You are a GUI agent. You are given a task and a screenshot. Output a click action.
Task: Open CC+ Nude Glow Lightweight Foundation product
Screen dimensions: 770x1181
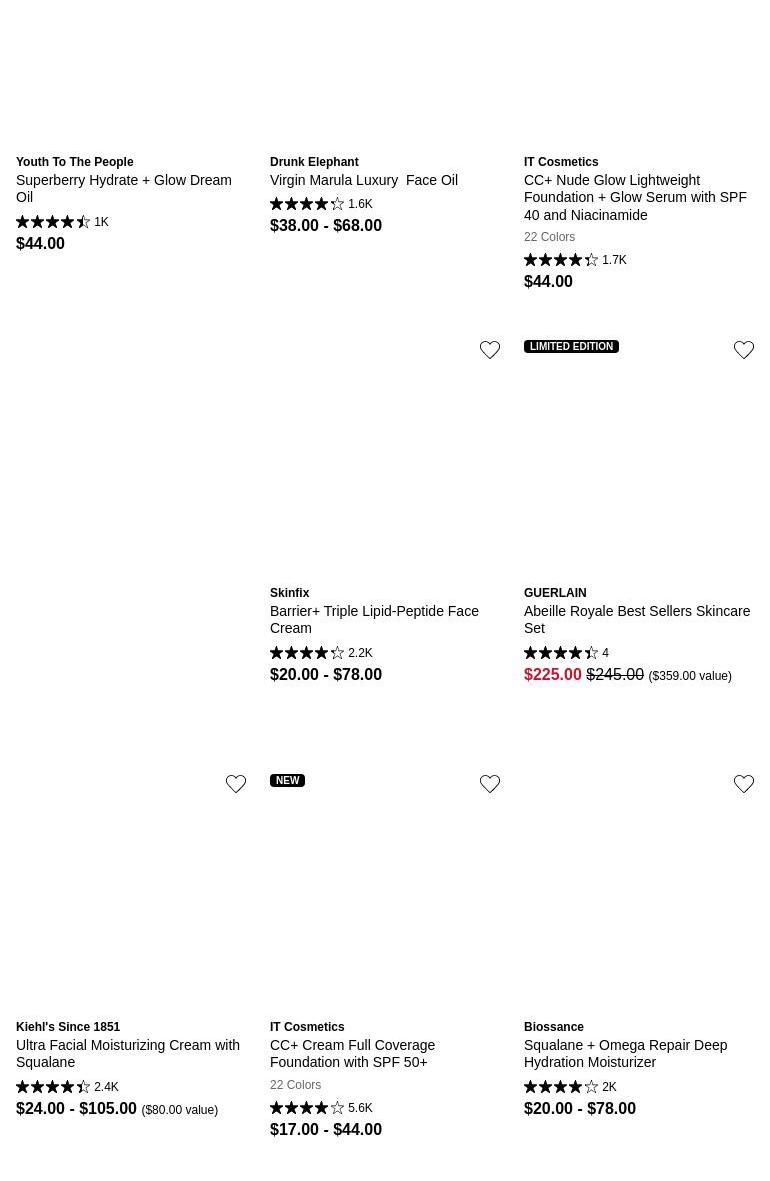click(x=635, y=197)
